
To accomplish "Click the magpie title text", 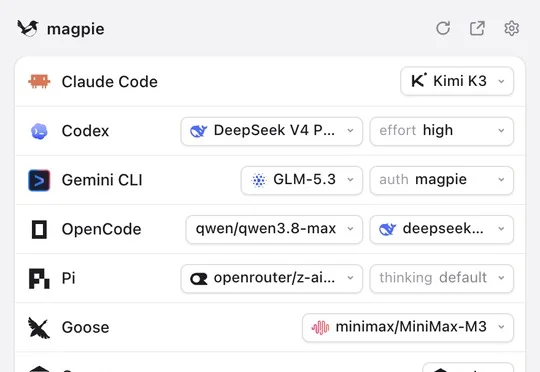I will click(75, 29).
